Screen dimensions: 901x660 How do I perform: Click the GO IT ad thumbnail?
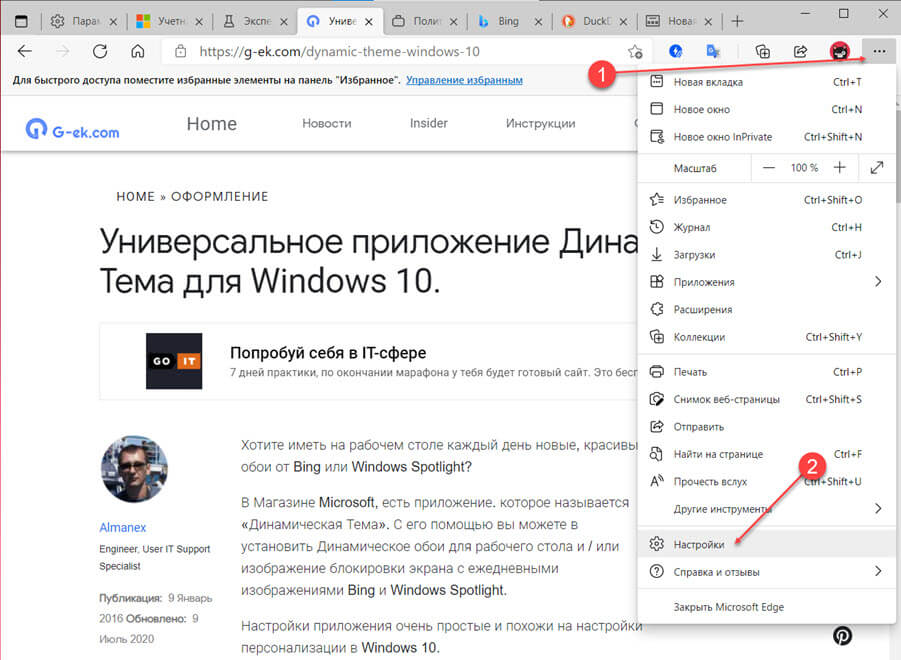click(174, 361)
